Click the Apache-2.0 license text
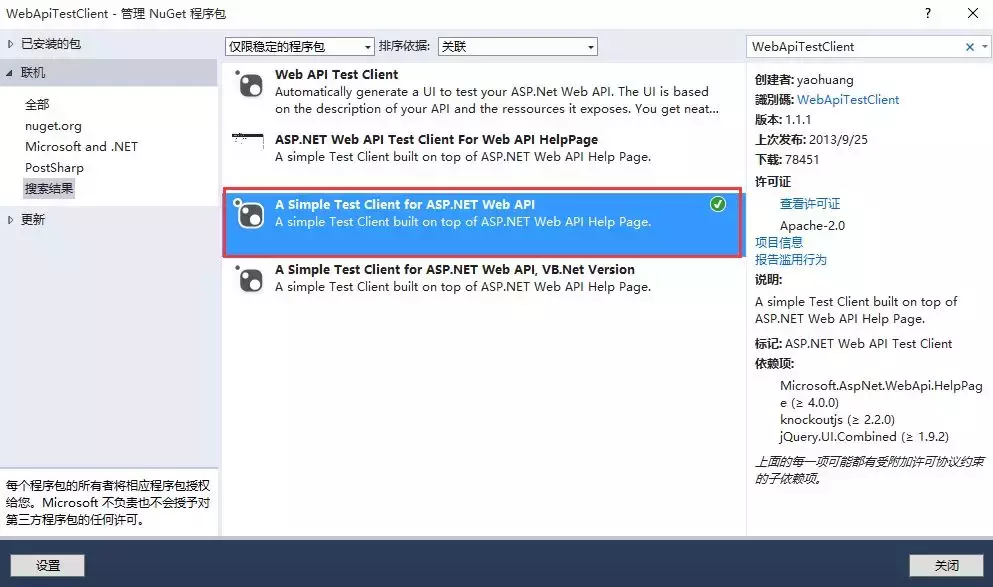 click(x=812, y=225)
